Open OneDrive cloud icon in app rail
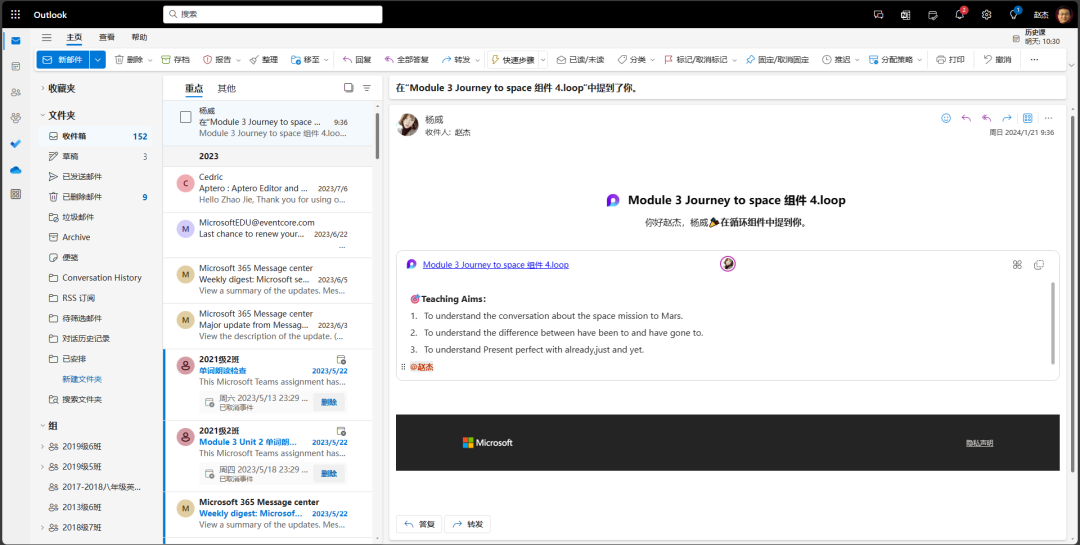This screenshot has width=1080, height=545. point(16,169)
